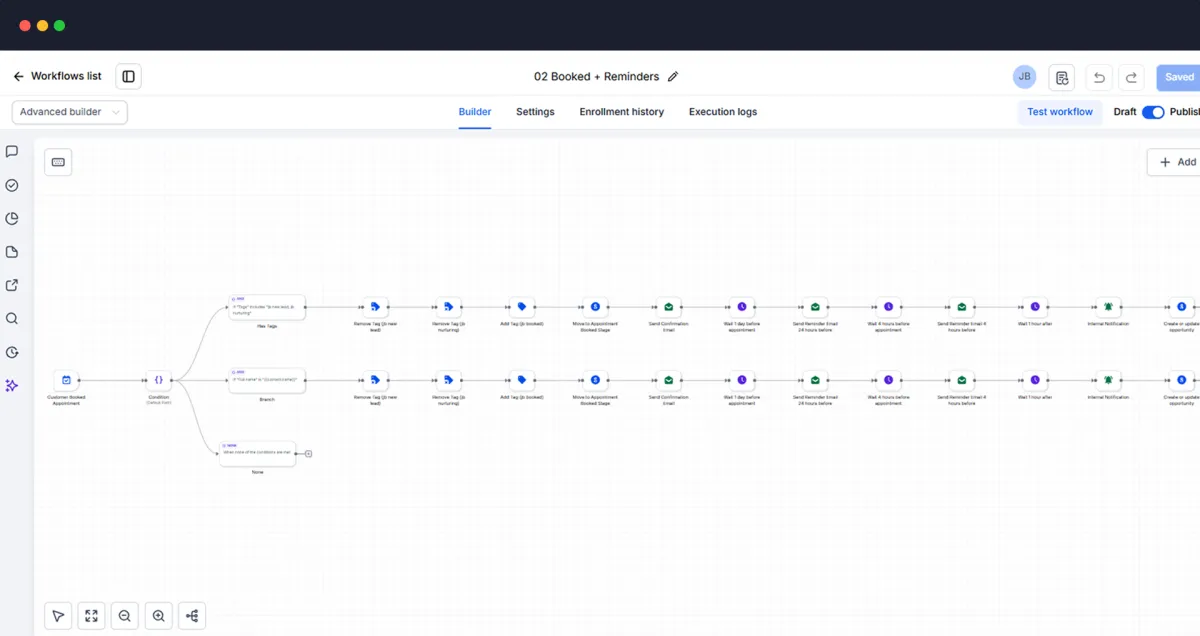This screenshot has height=636, width=1200.
Task: Click the auto-layout tree icon in bottom toolbar
Action: pyautogui.click(x=192, y=616)
